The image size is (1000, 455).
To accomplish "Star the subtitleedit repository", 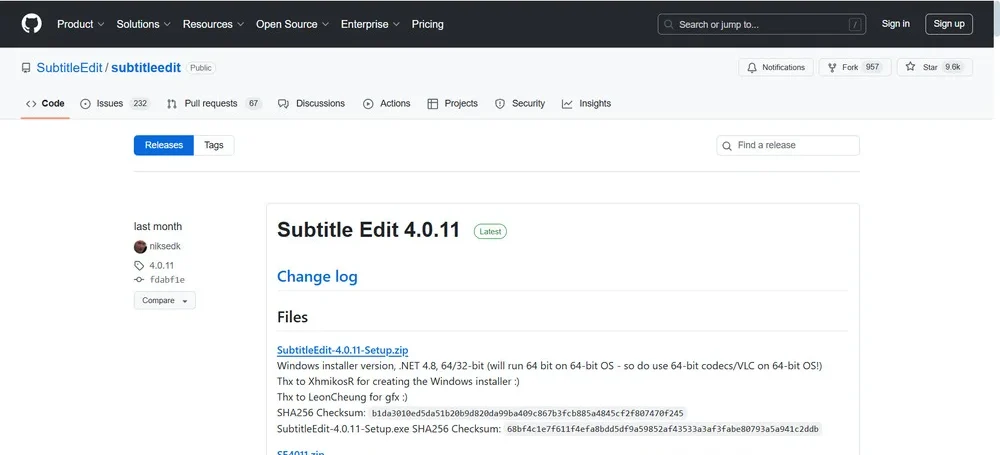I will tap(925, 67).
